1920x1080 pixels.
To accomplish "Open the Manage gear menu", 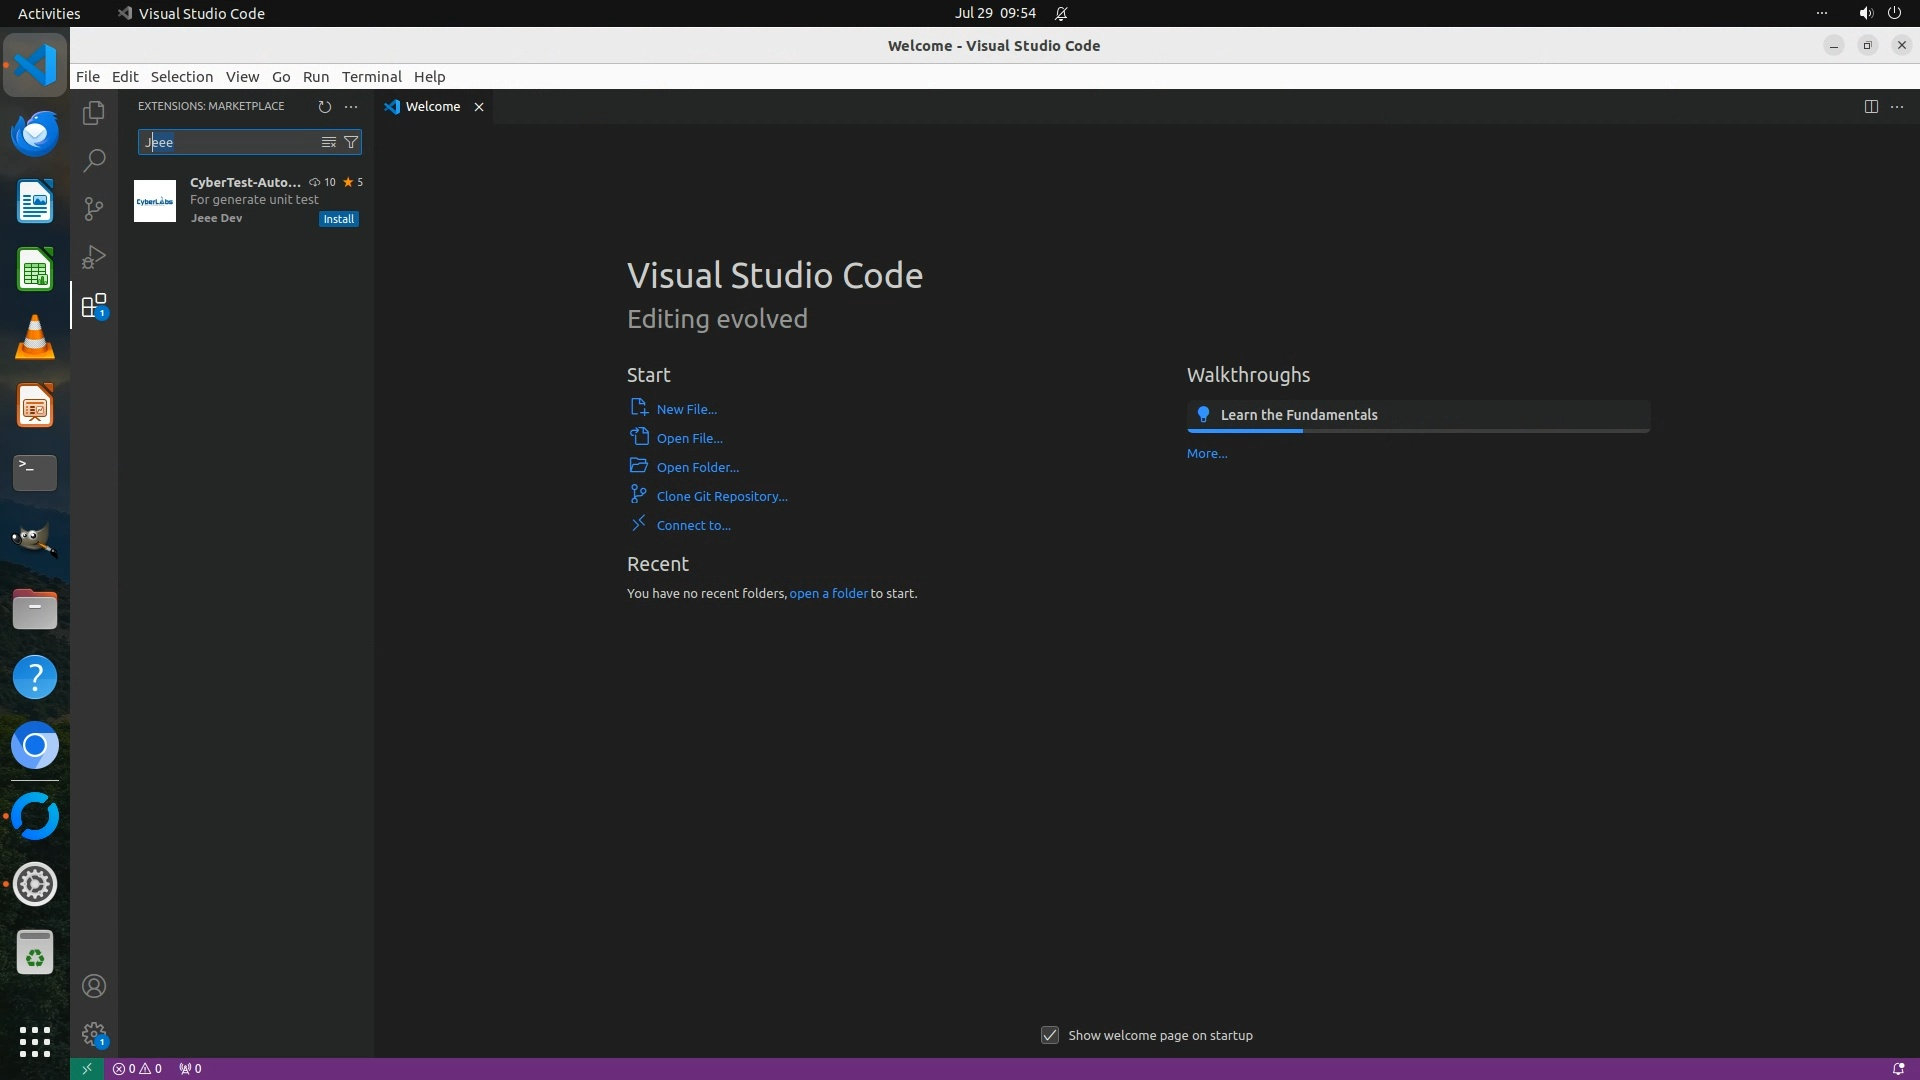I will click(94, 1034).
